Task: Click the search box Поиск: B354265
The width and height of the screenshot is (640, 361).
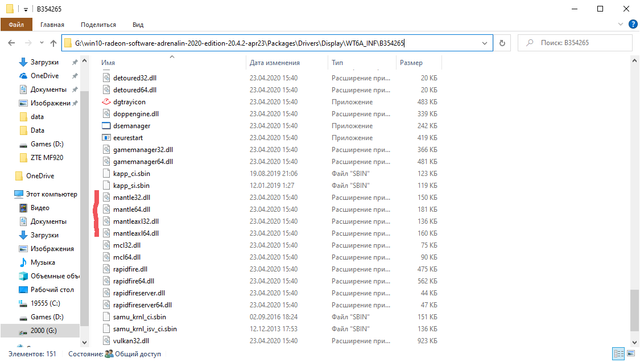Action: (x=575, y=43)
